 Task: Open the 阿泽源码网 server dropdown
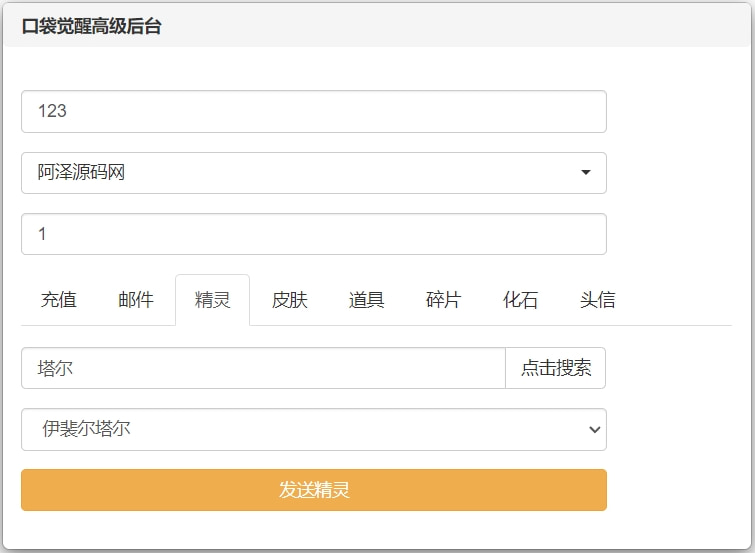tap(313, 173)
